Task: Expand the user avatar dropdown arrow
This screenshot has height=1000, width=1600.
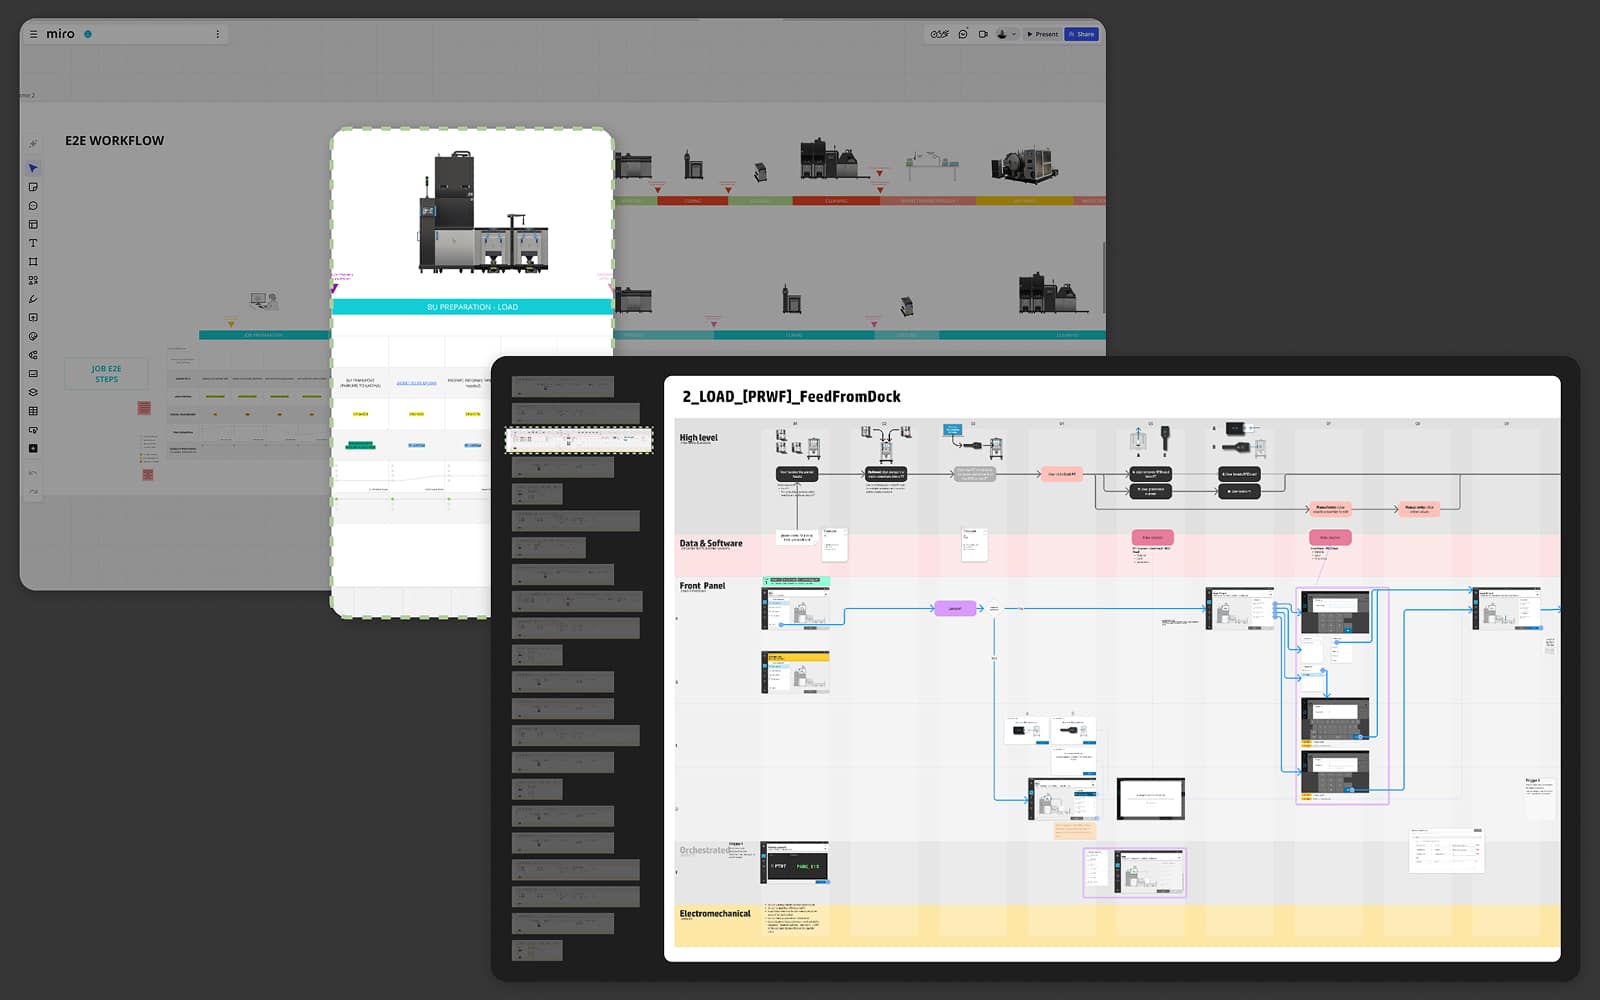Action: pyautogui.click(x=1014, y=34)
